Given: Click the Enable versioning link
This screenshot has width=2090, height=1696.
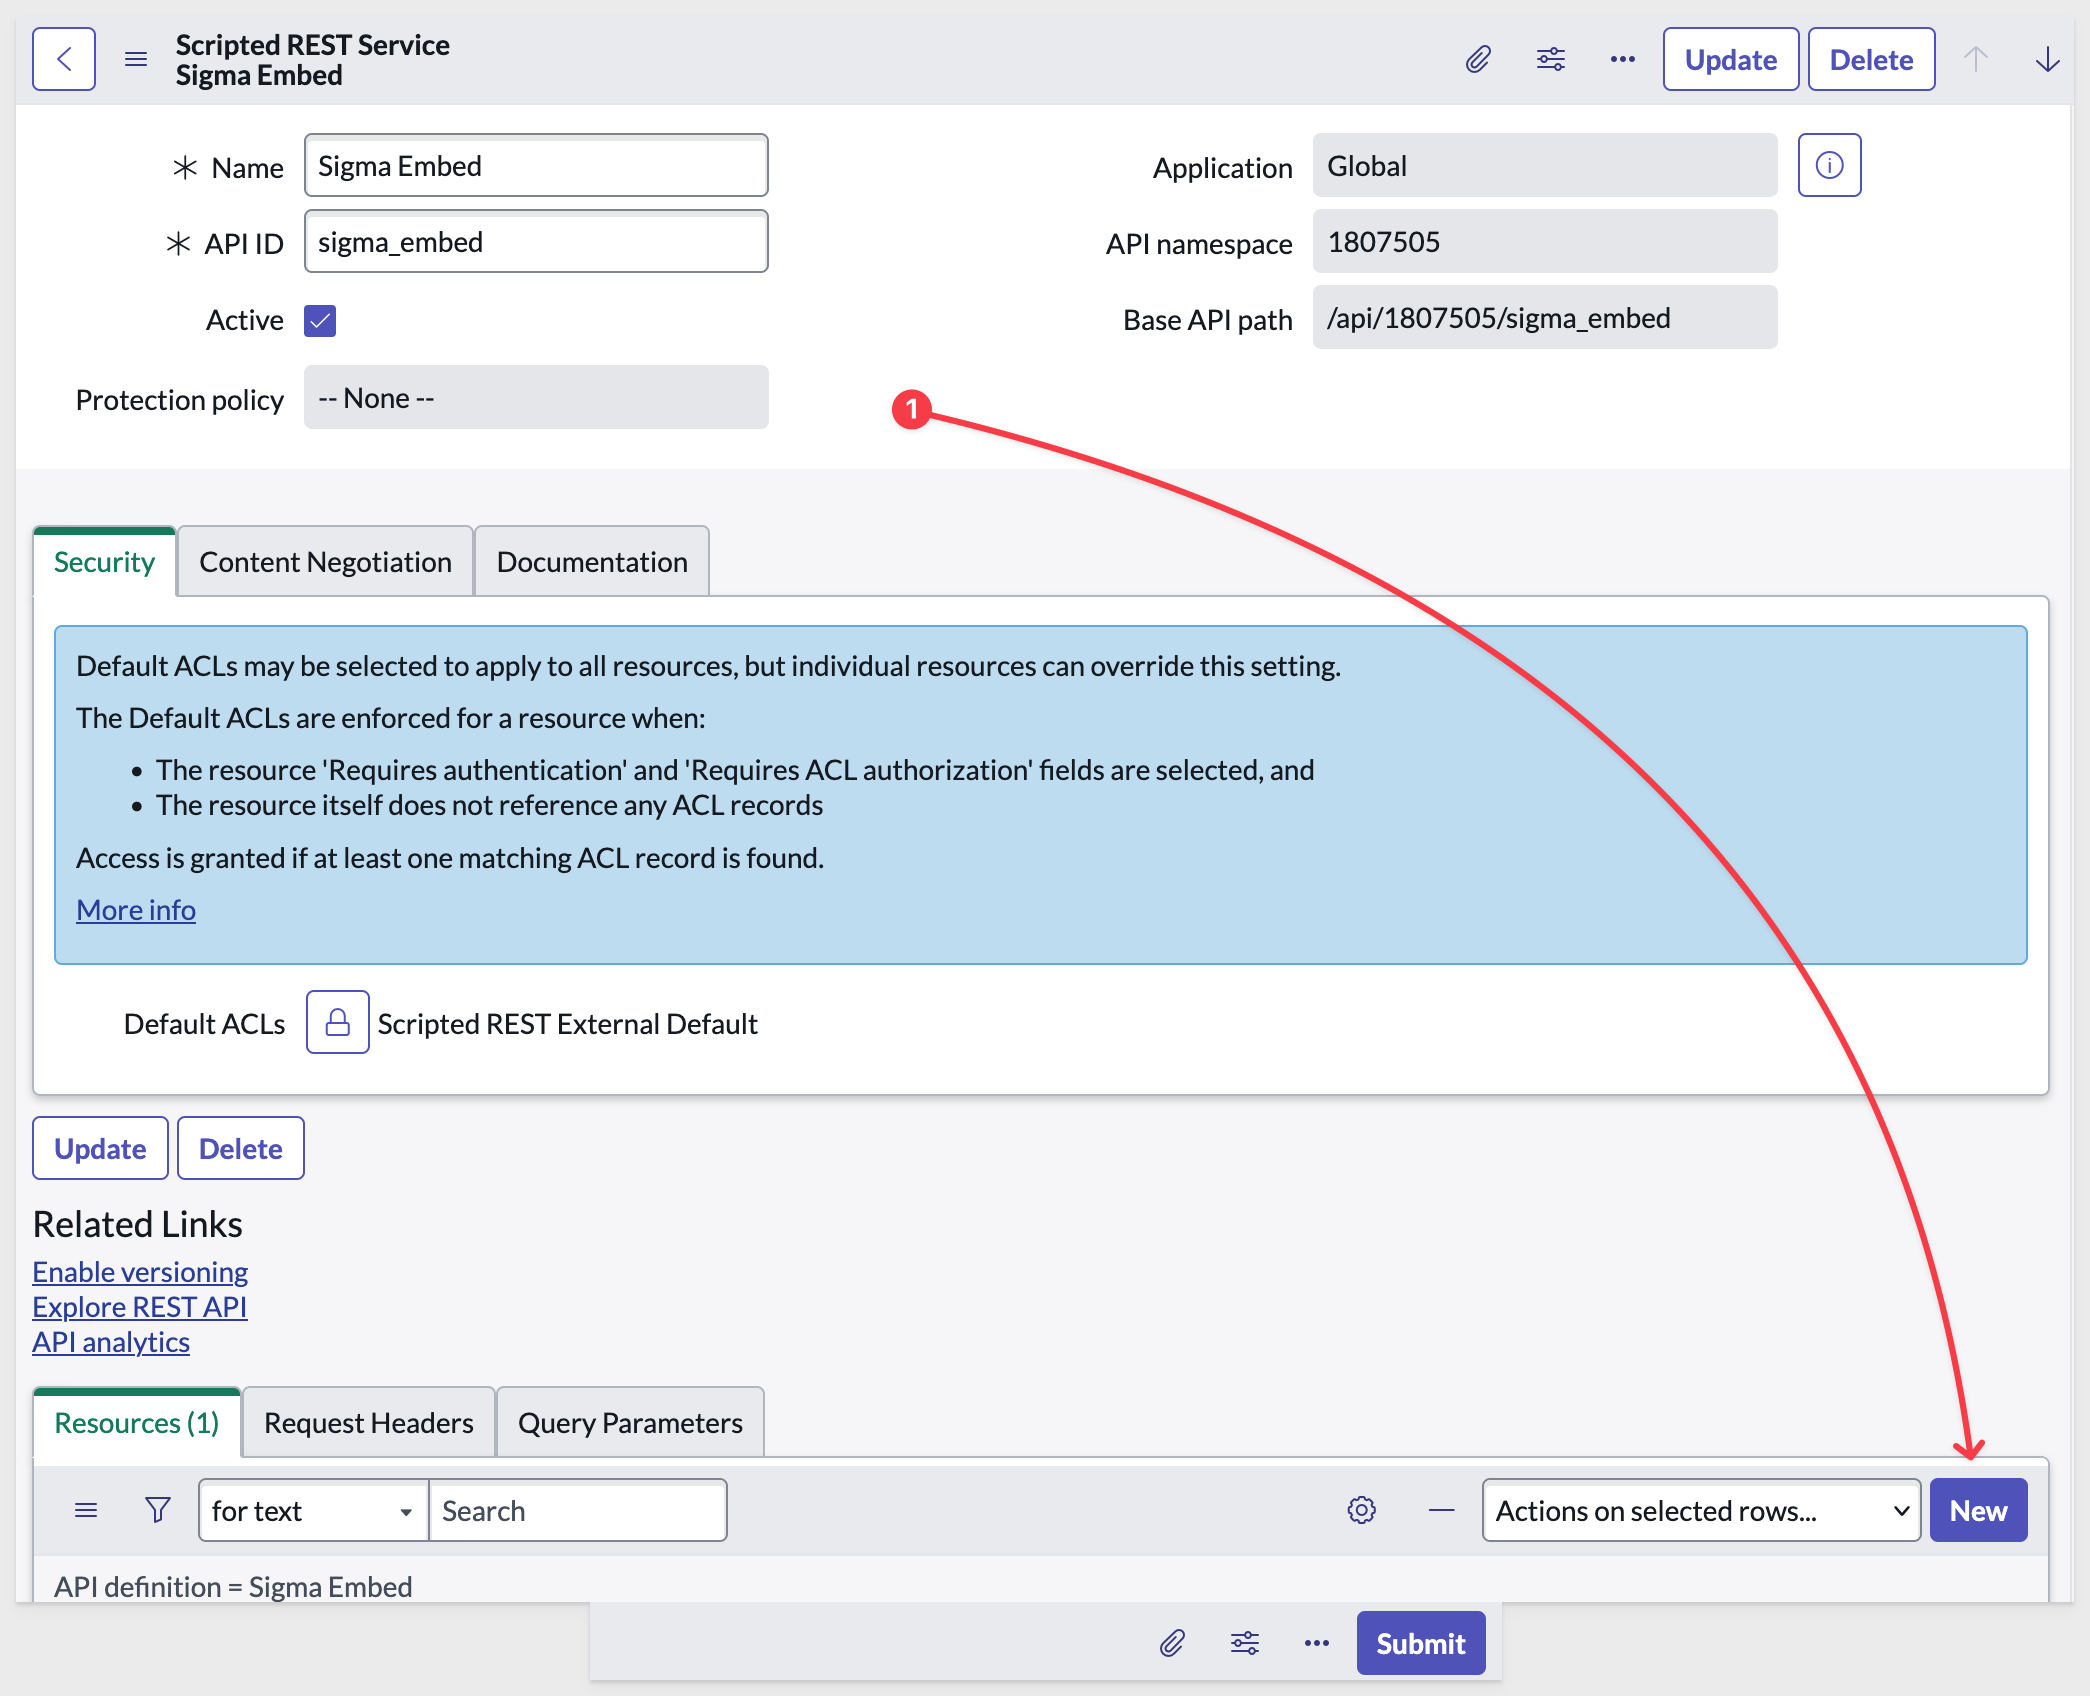Looking at the screenshot, I should click(140, 1272).
